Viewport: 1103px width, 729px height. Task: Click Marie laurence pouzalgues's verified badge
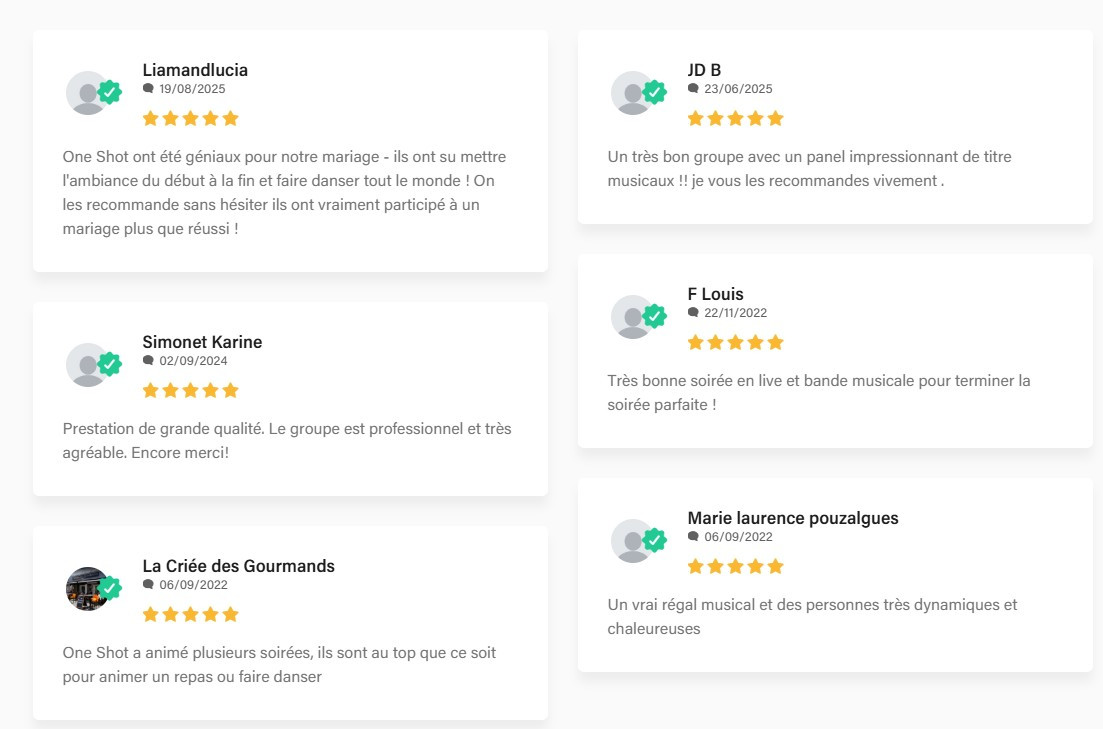point(655,540)
